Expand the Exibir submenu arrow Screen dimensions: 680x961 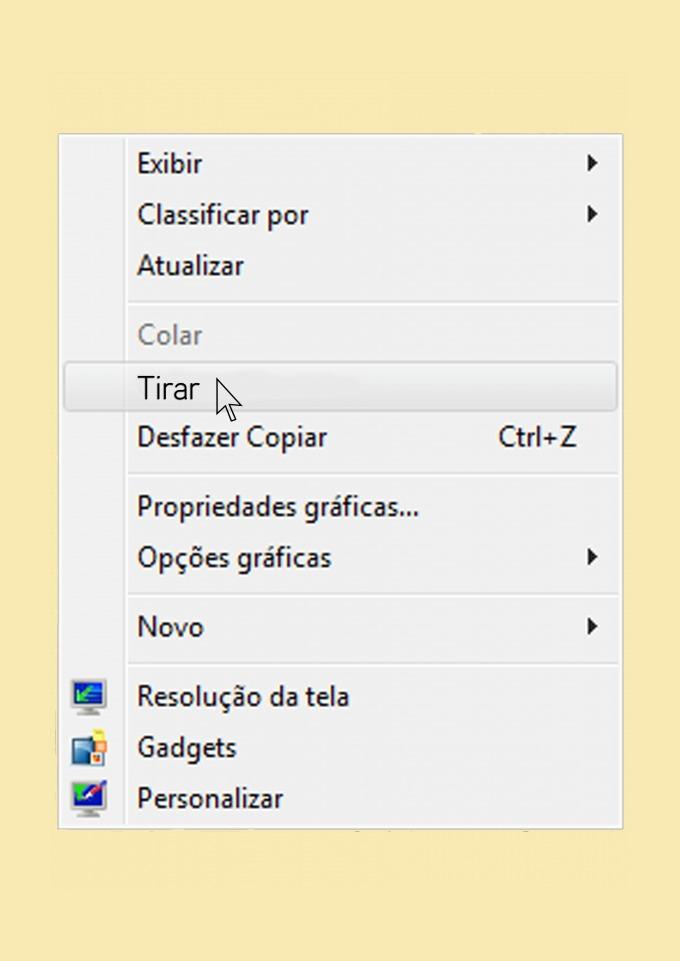(x=592, y=163)
